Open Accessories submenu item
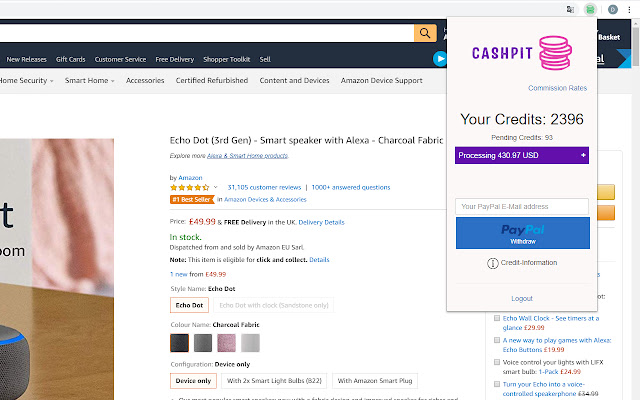The width and height of the screenshot is (640, 400). tap(145, 80)
